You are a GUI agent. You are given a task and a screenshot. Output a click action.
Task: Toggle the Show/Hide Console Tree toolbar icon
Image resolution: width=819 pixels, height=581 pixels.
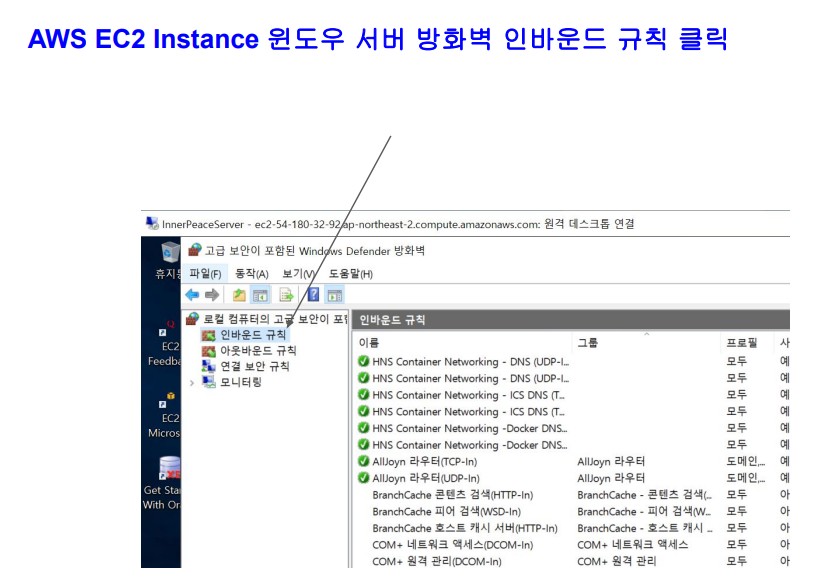coord(260,296)
